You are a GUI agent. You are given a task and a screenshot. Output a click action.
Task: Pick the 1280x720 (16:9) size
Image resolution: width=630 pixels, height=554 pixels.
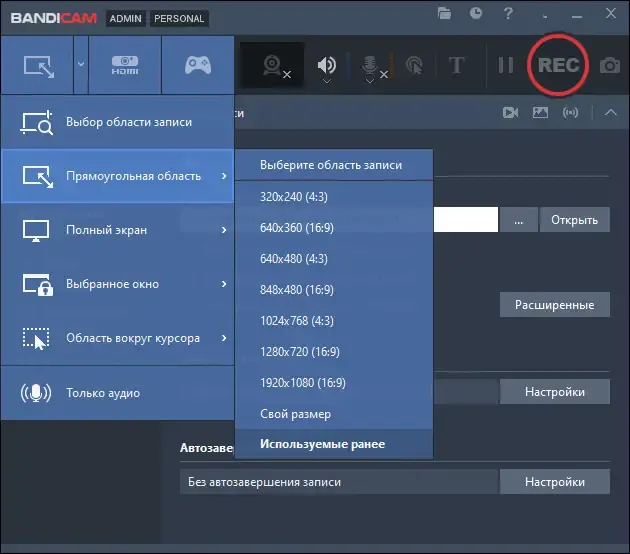pos(334,352)
